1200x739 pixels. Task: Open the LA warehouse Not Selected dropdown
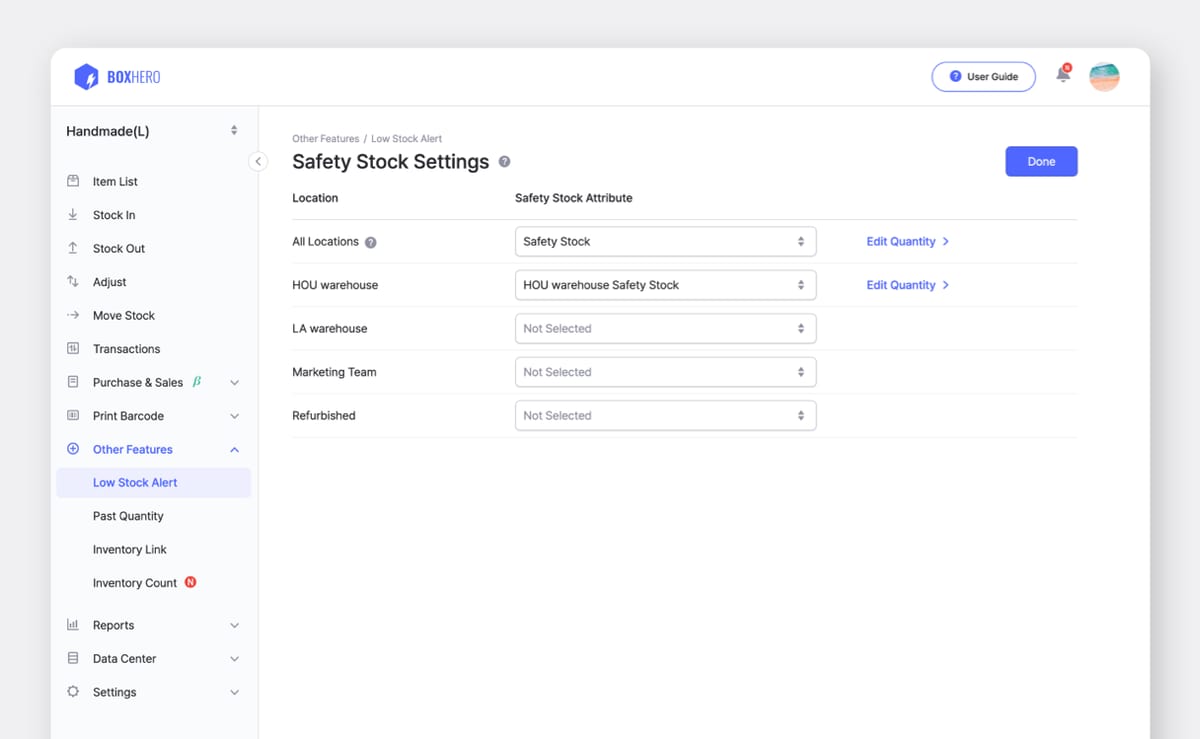pos(665,328)
